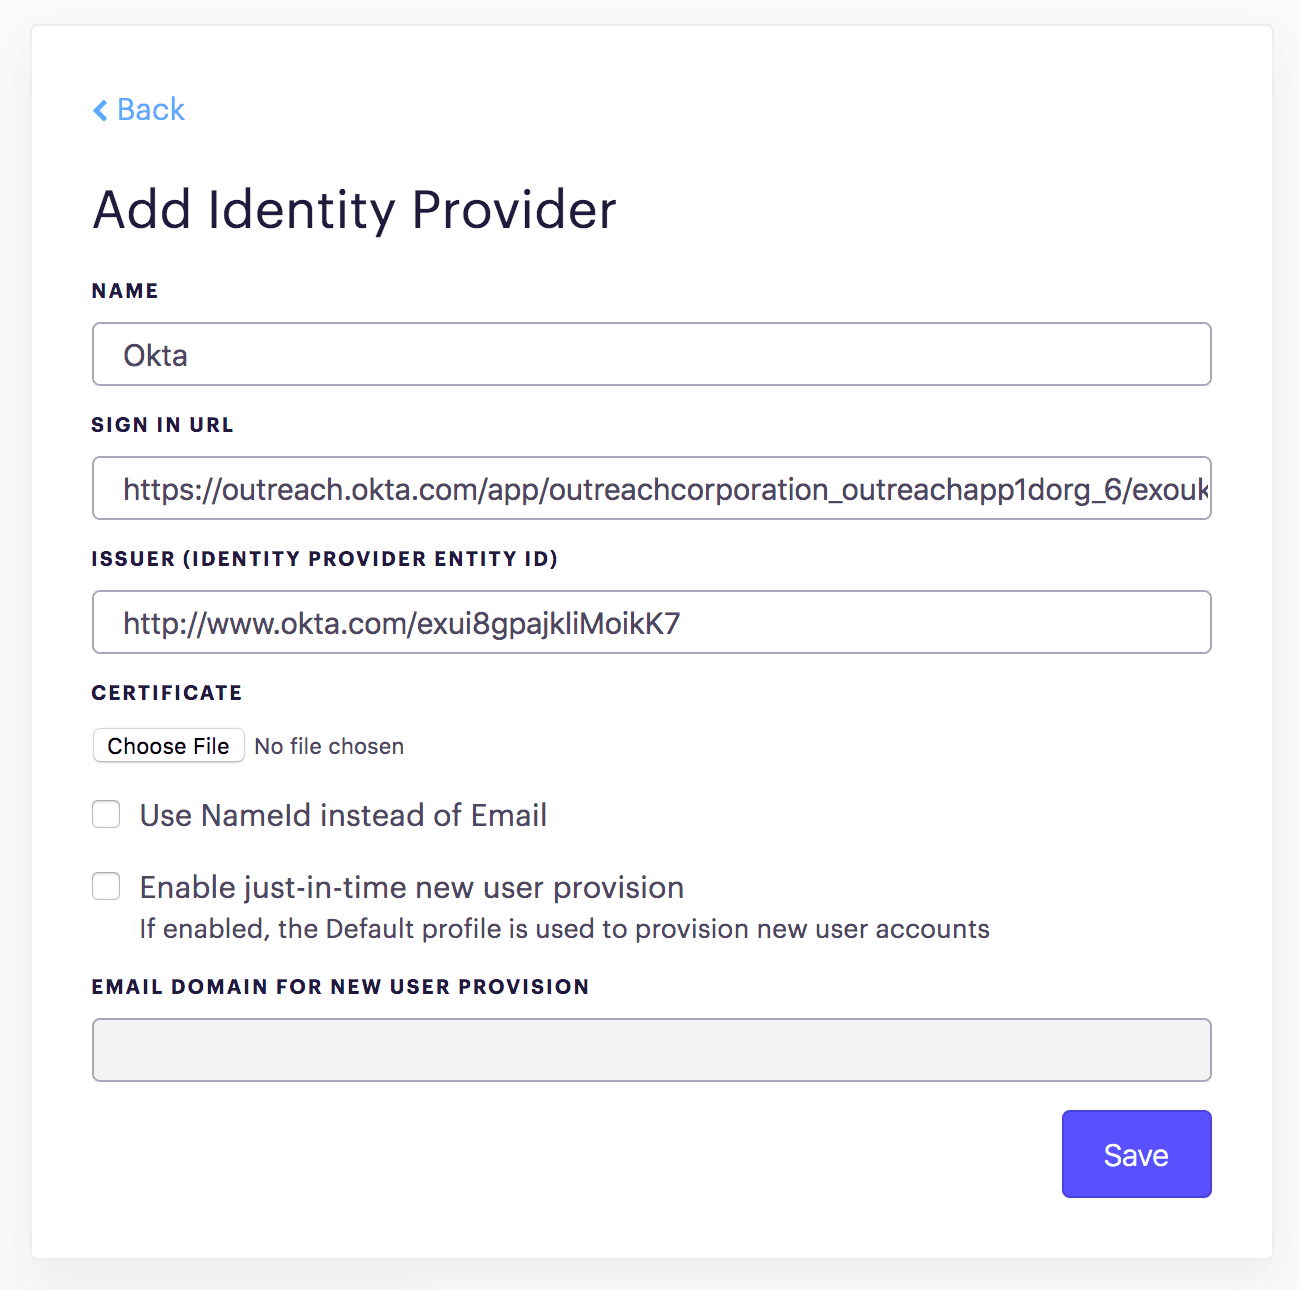The image size is (1300, 1290).
Task: Click the SIGN IN URL label
Action: pos(162,425)
